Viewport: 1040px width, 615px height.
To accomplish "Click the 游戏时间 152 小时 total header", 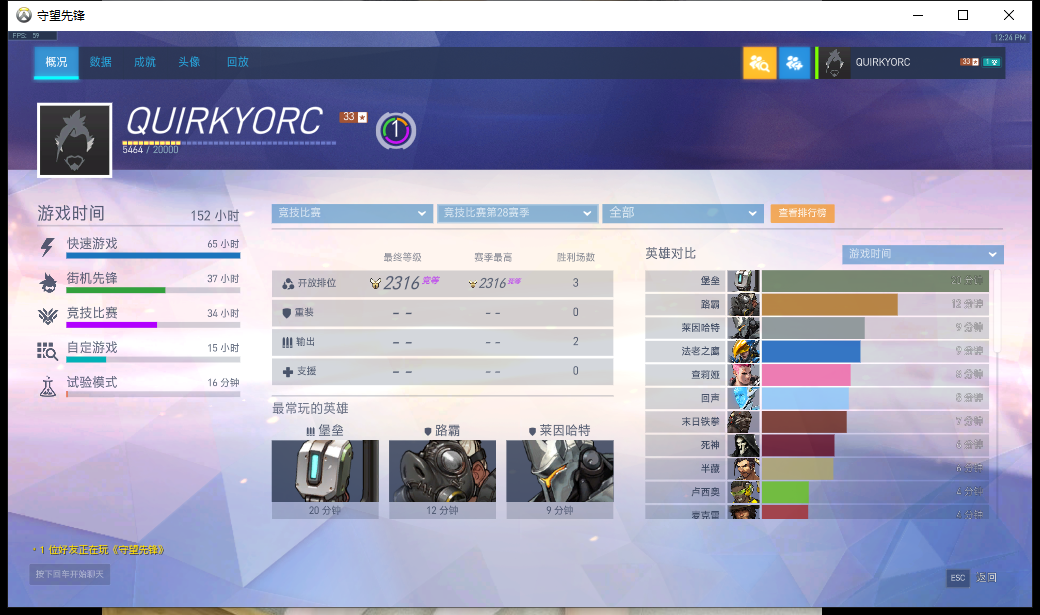I will (139, 214).
